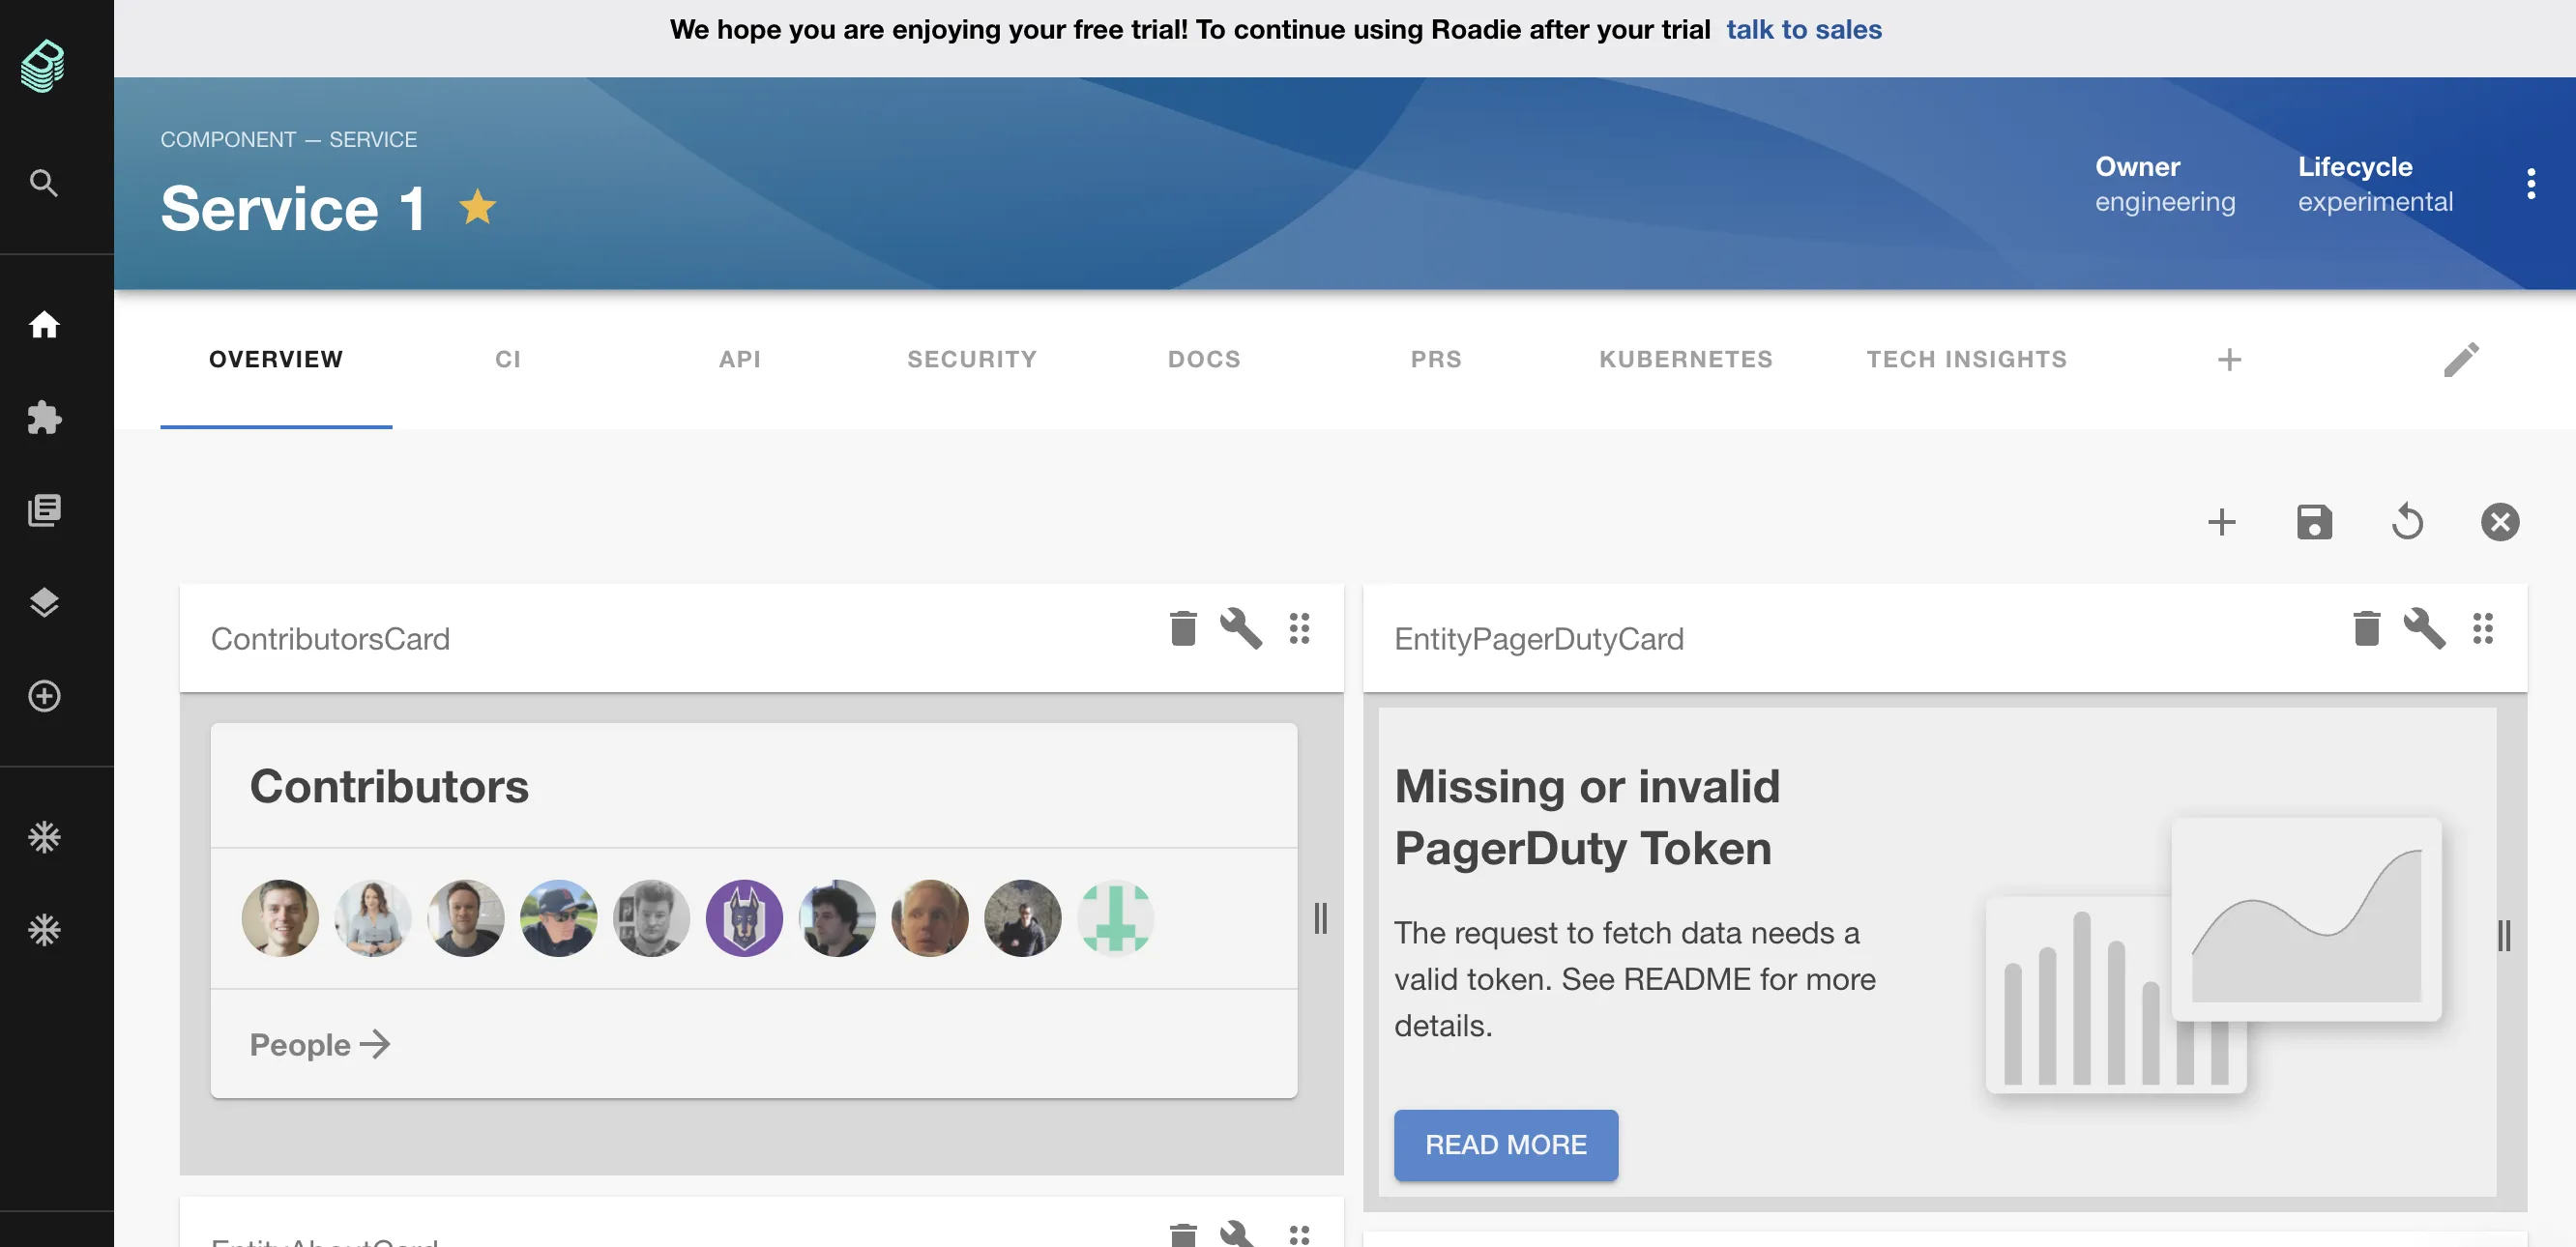Screen dimensions: 2576x1247
Task: Open the Security tab
Action: (x=971, y=359)
